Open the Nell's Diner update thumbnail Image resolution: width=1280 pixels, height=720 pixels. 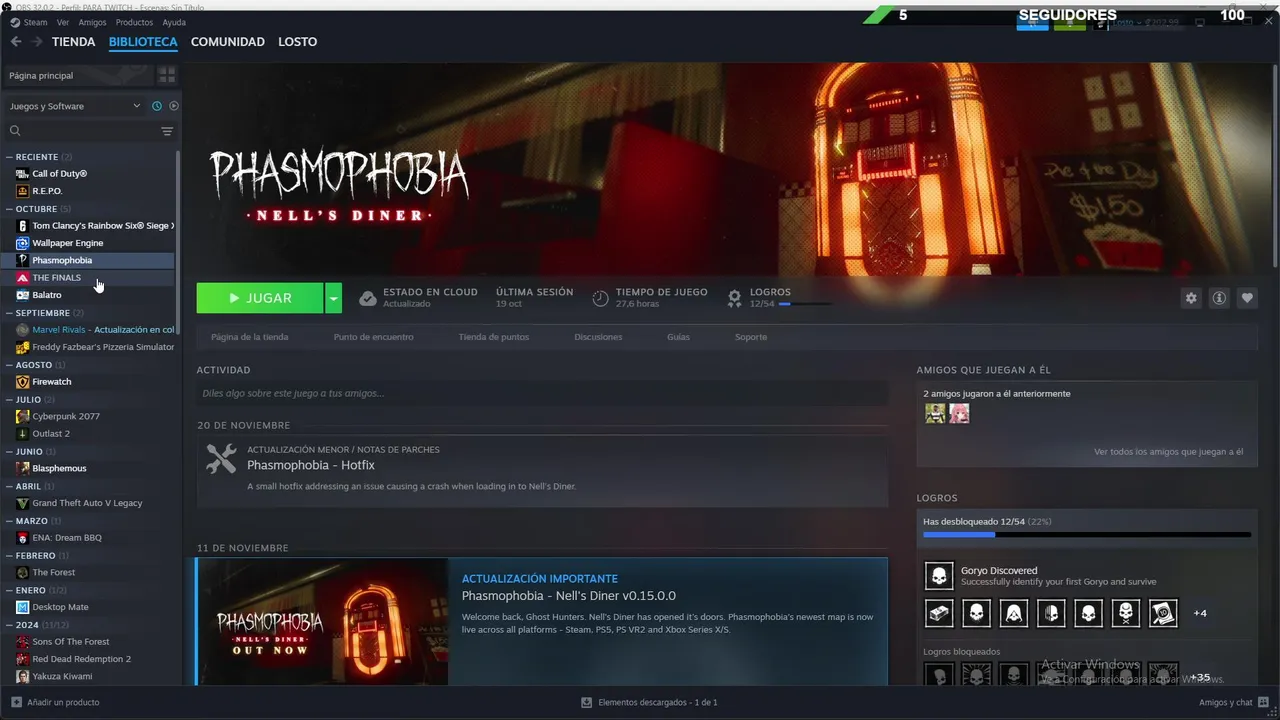point(322,621)
